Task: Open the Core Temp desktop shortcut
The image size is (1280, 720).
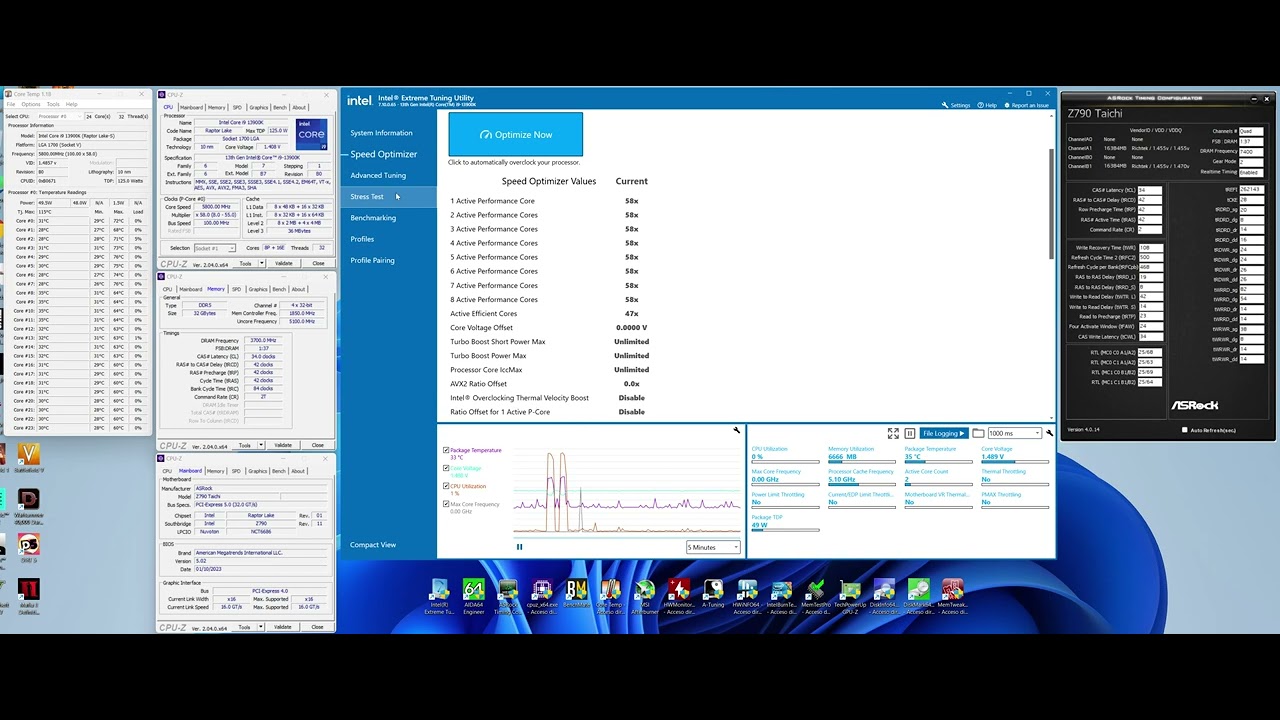Action: (610, 596)
